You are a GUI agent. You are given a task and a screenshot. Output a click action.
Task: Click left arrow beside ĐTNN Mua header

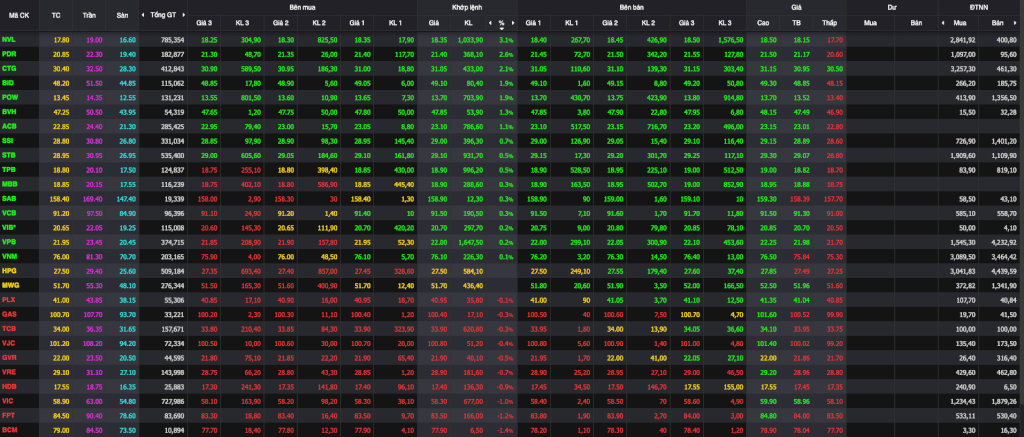pos(942,23)
